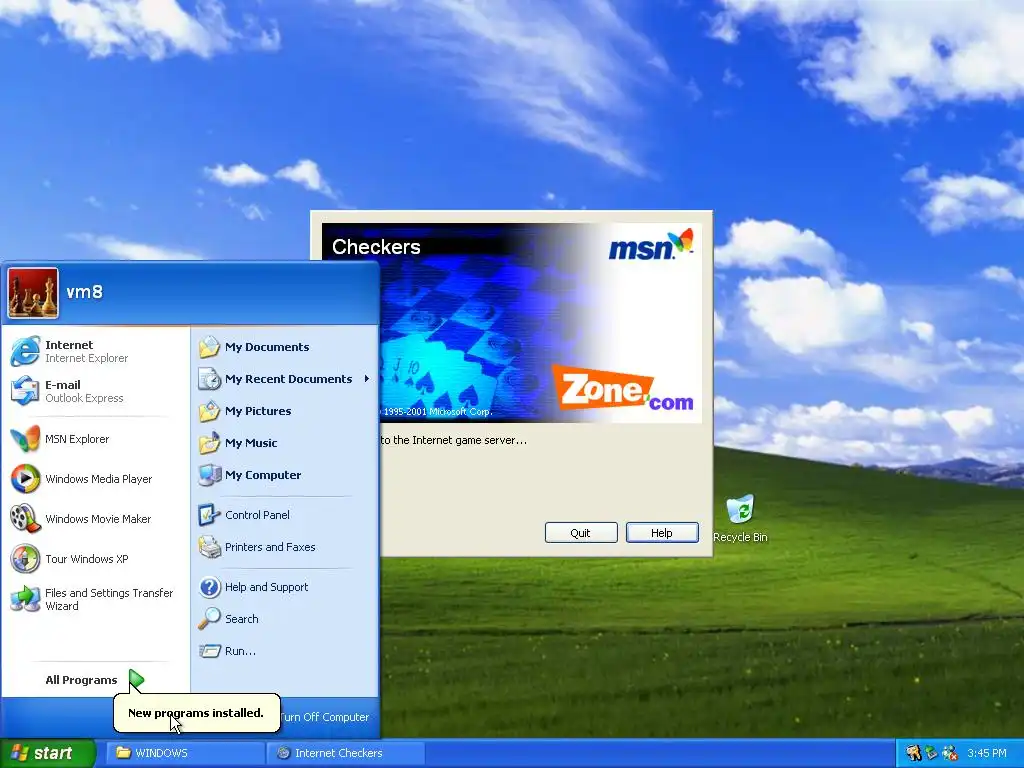Click the first system tray icon
The image size is (1024, 768).
[x=913, y=753]
